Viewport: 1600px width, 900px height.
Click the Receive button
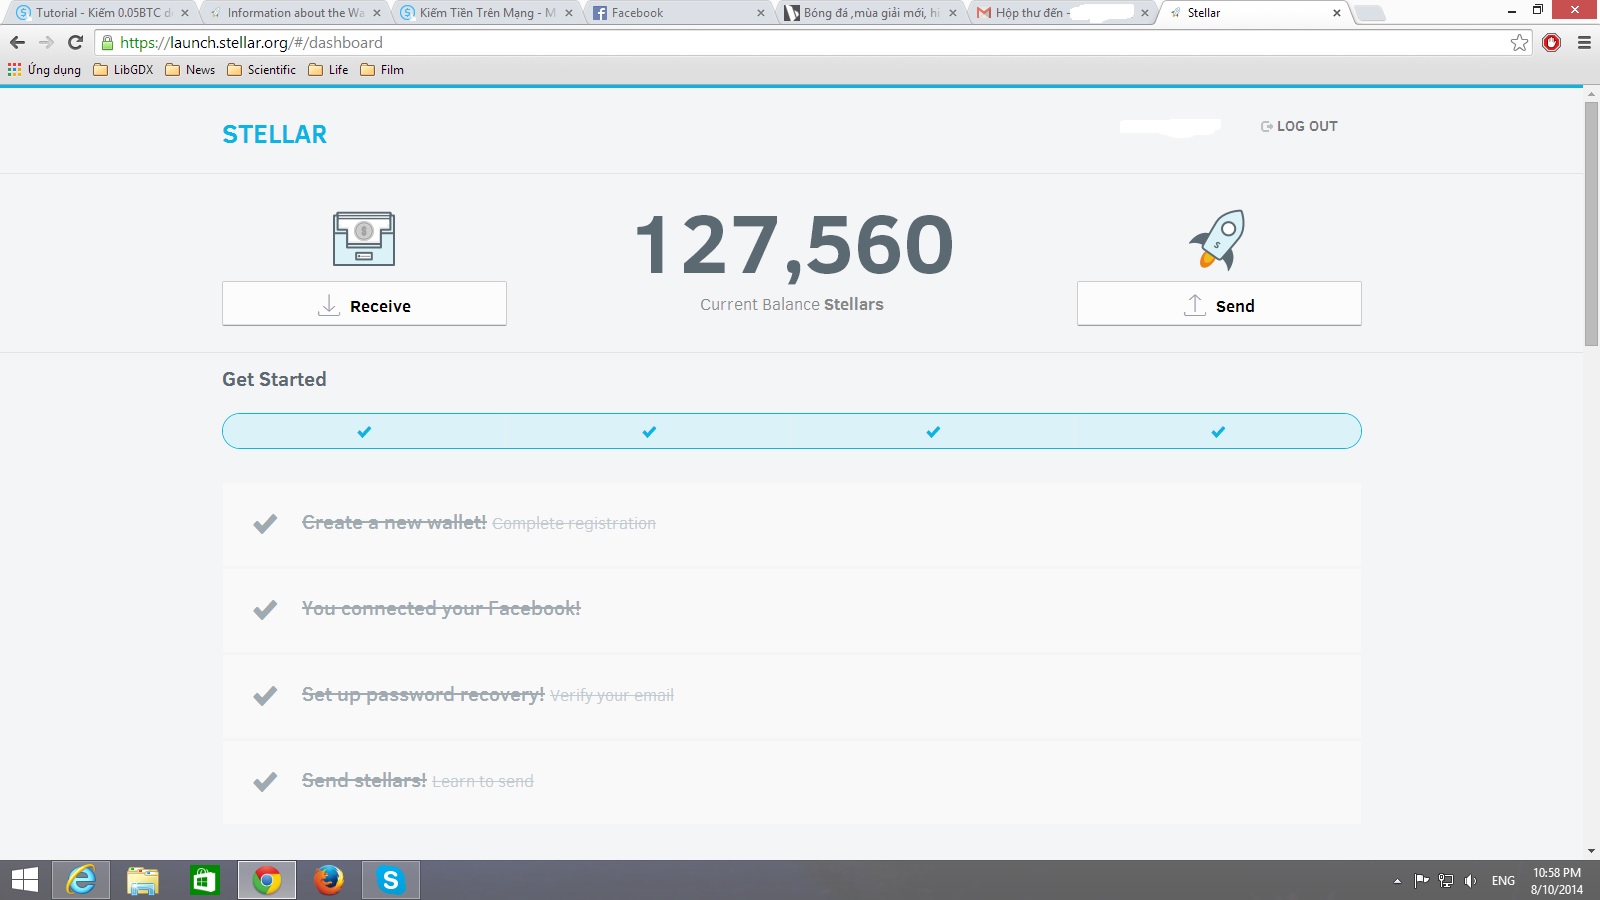pyautogui.click(x=364, y=304)
